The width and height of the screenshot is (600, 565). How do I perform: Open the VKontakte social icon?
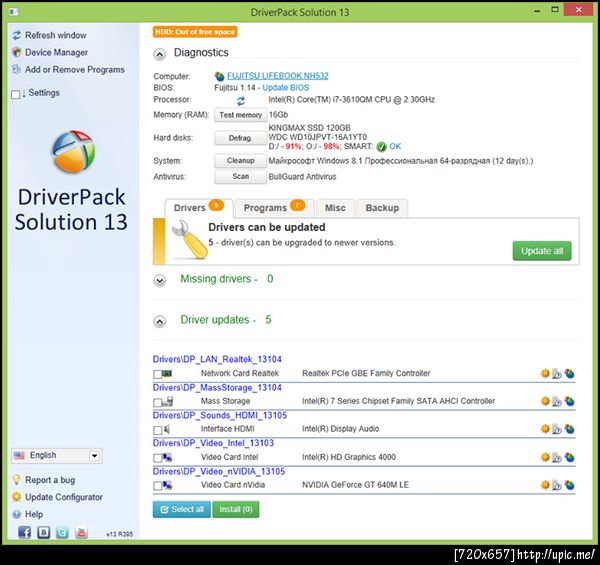tap(44, 532)
